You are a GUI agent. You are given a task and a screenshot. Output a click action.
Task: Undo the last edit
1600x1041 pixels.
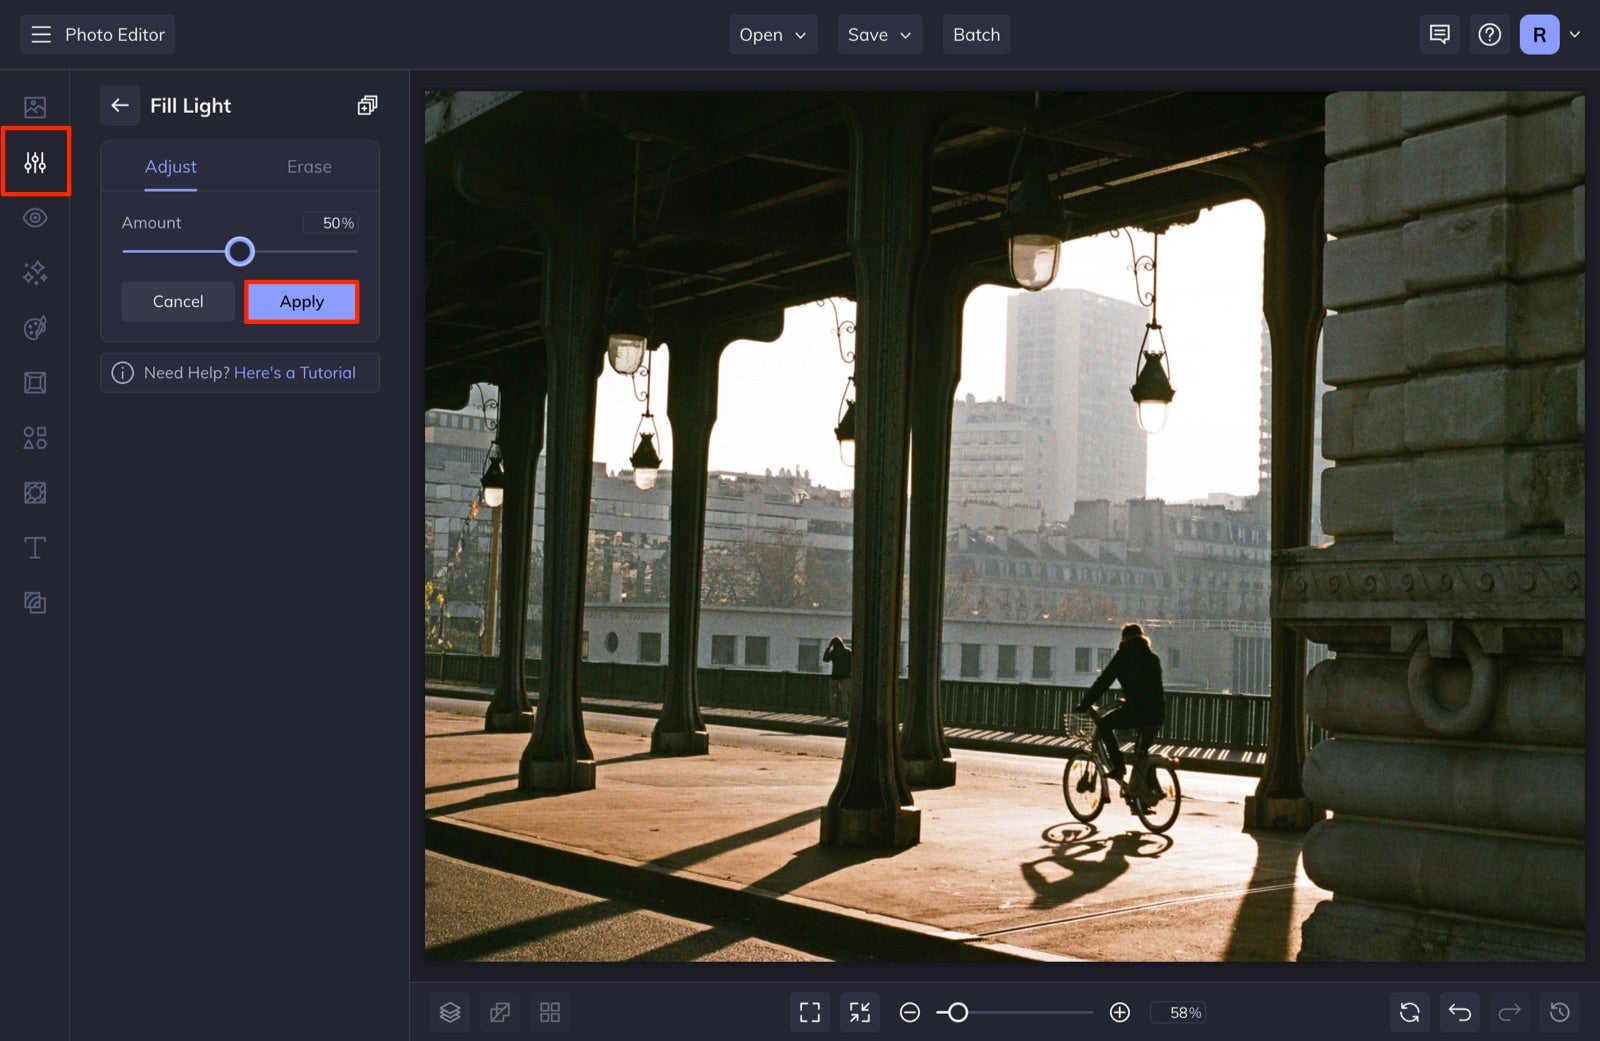click(x=1460, y=1012)
